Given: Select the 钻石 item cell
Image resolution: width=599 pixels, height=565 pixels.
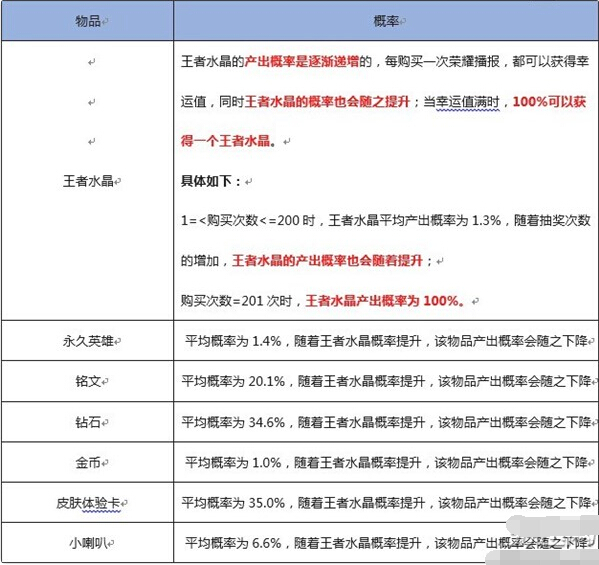Looking at the screenshot, I should [x=87, y=422].
